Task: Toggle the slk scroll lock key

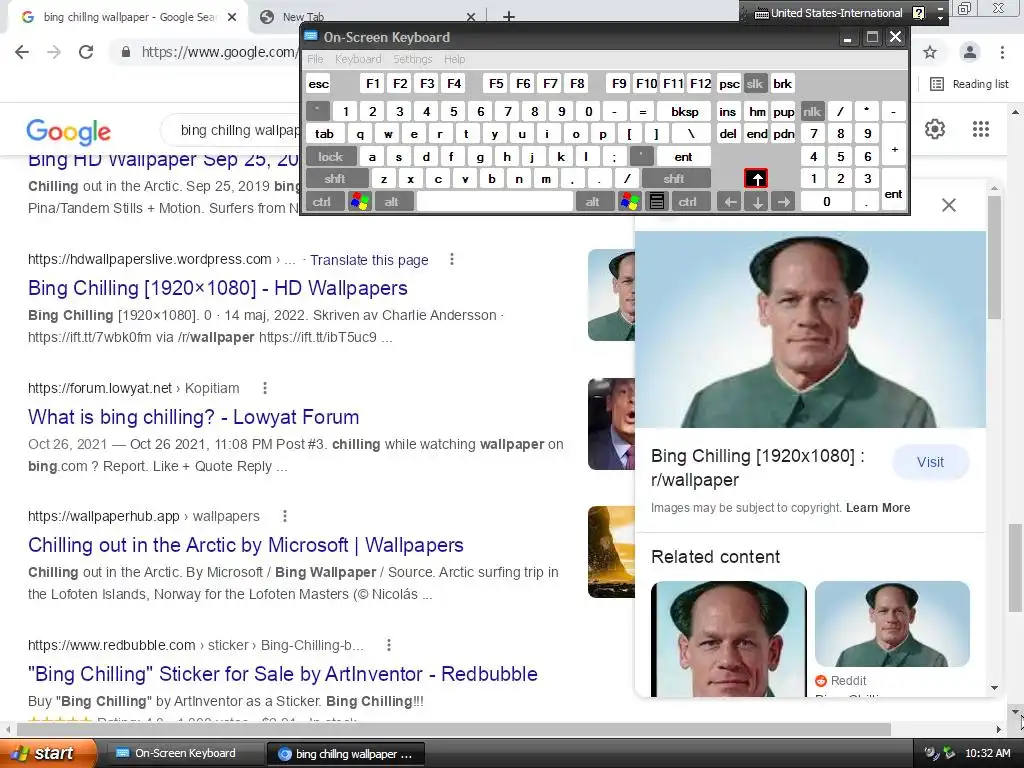Action: pyautogui.click(x=755, y=84)
